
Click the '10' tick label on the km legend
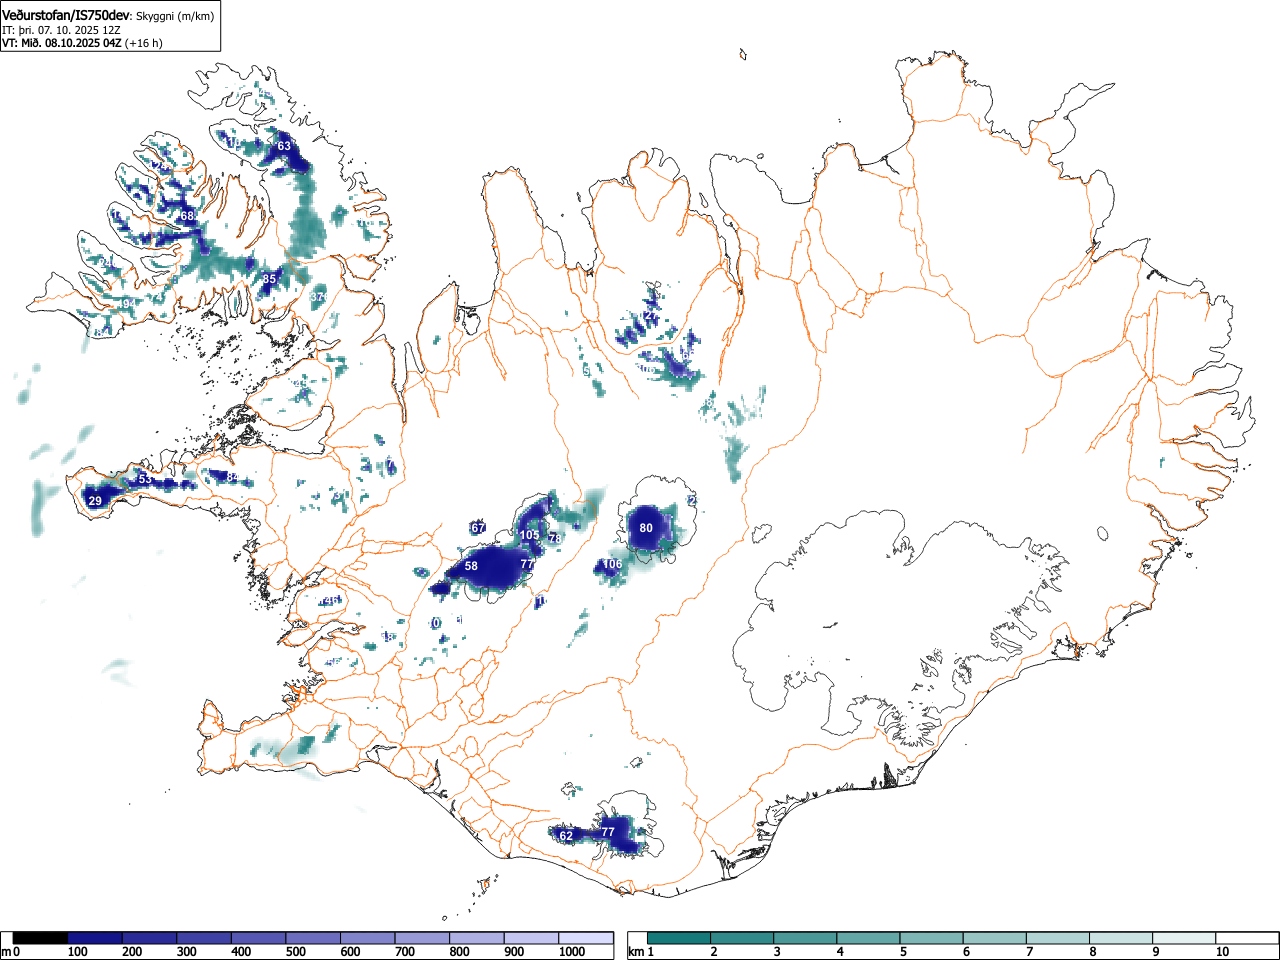point(1222,952)
